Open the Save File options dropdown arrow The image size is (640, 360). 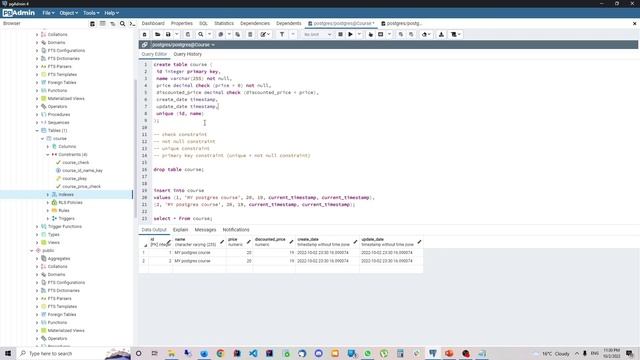(176, 35)
